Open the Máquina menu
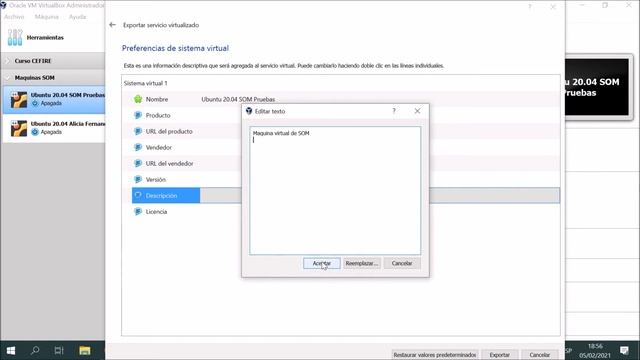This screenshot has width=640, height=360. [x=47, y=17]
